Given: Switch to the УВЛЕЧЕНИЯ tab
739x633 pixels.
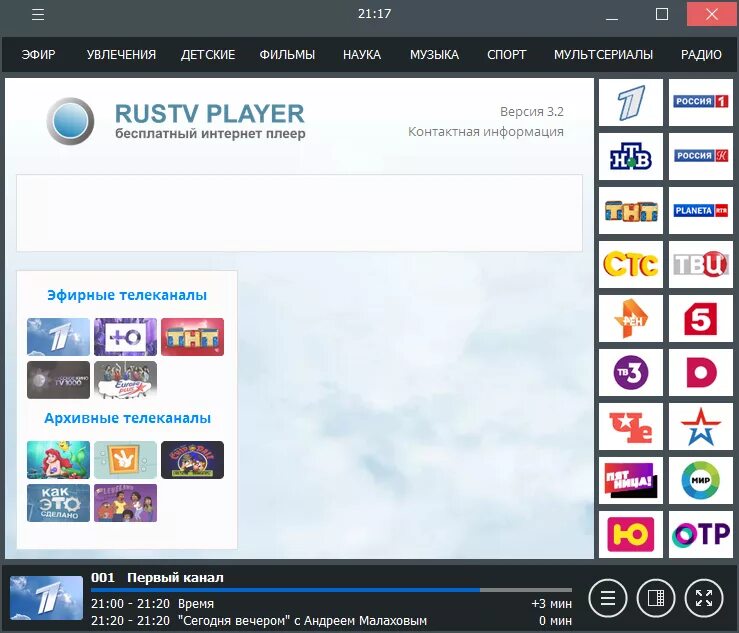Looking at the screenshot, I should tap(121, 55).
